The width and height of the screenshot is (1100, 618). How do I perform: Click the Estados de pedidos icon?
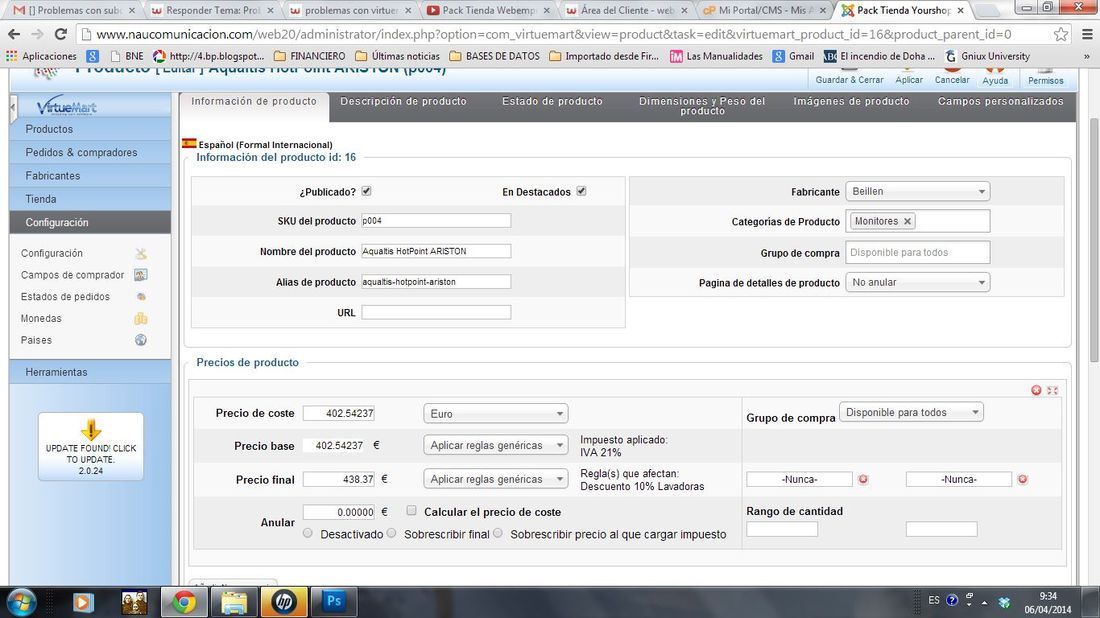pyautogui.click(x=141, y=297)
